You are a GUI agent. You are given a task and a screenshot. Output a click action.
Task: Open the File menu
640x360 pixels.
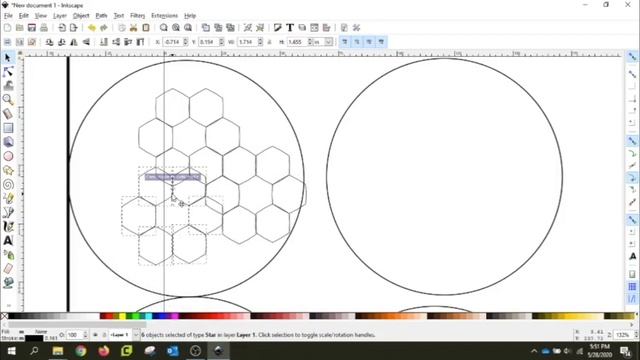point(8,16)
